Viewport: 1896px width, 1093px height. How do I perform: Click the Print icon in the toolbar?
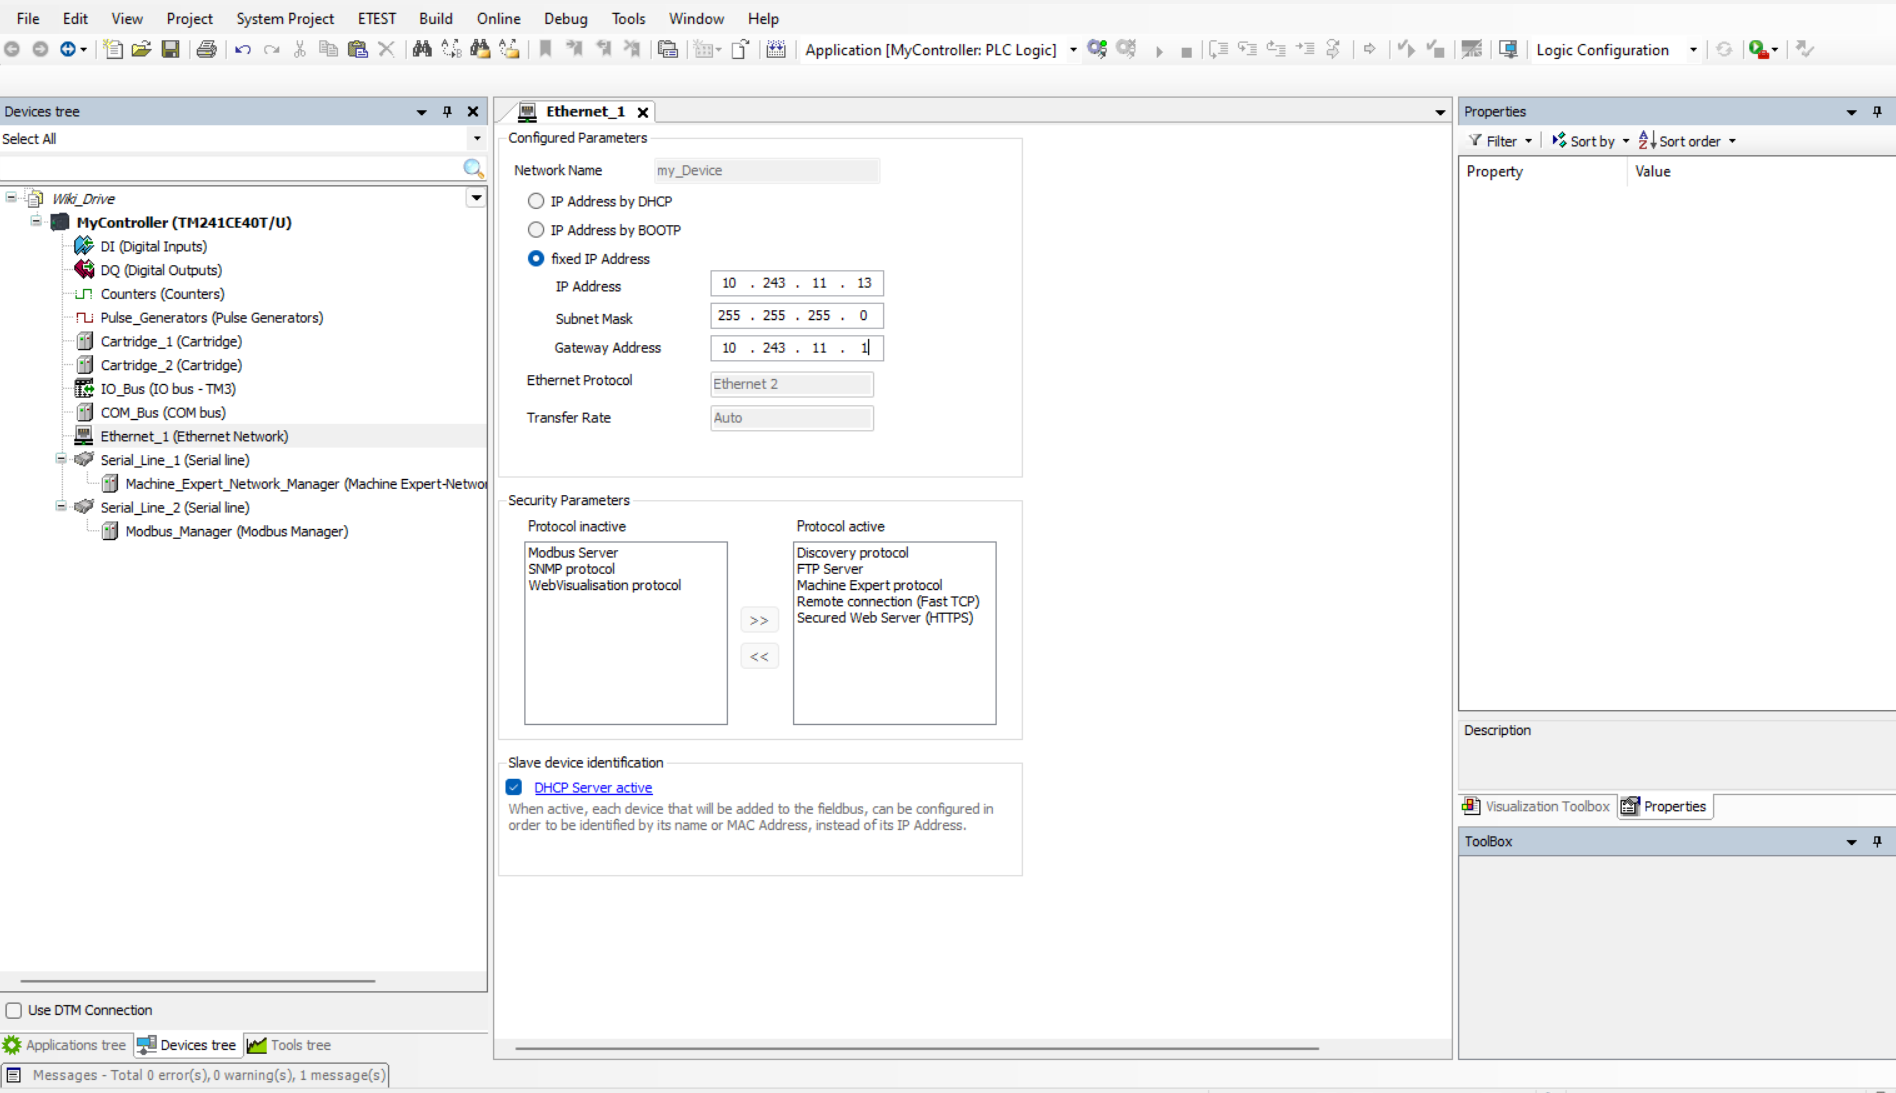coord(206,49)
